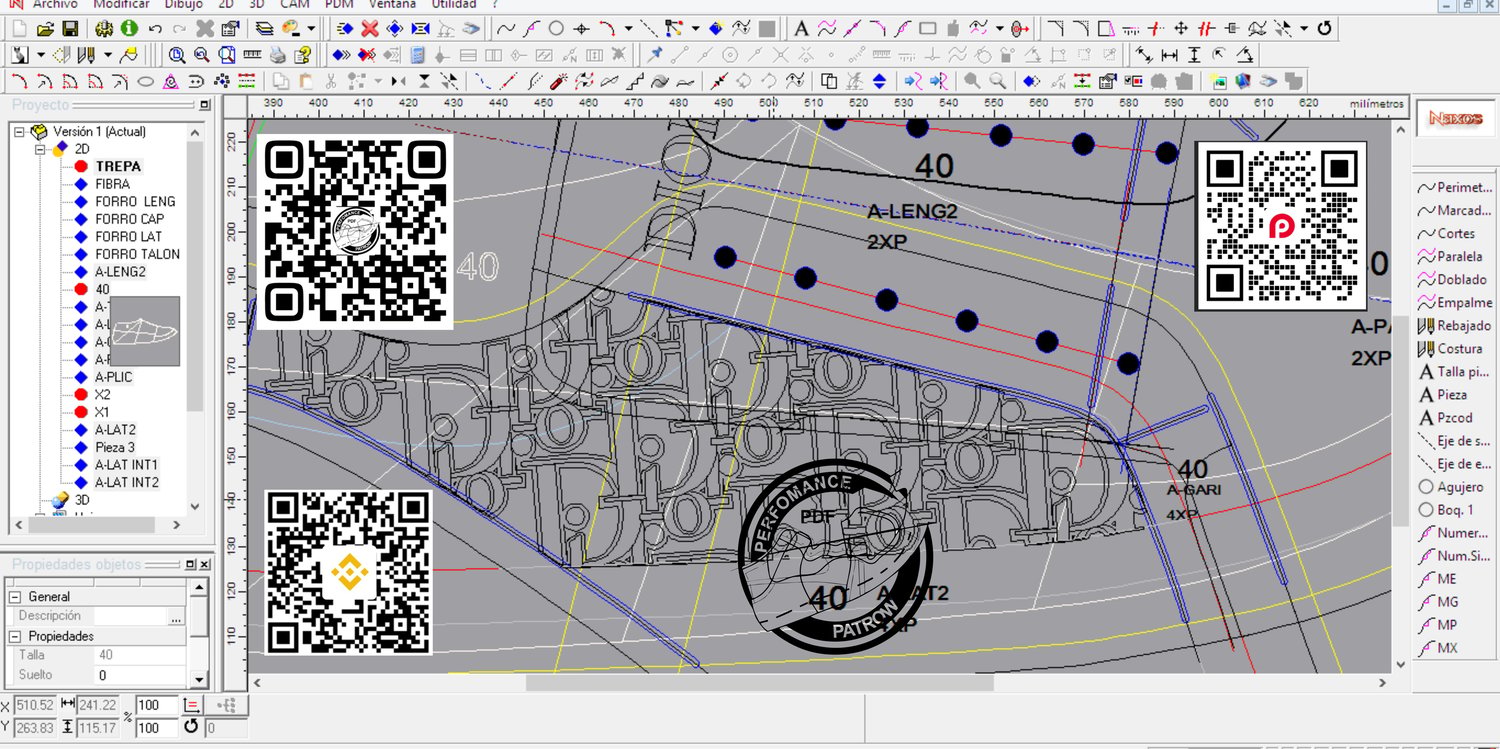1500x749 pixels.
Task: Click the pencils tool icon
Action: [x=86, y=54]
